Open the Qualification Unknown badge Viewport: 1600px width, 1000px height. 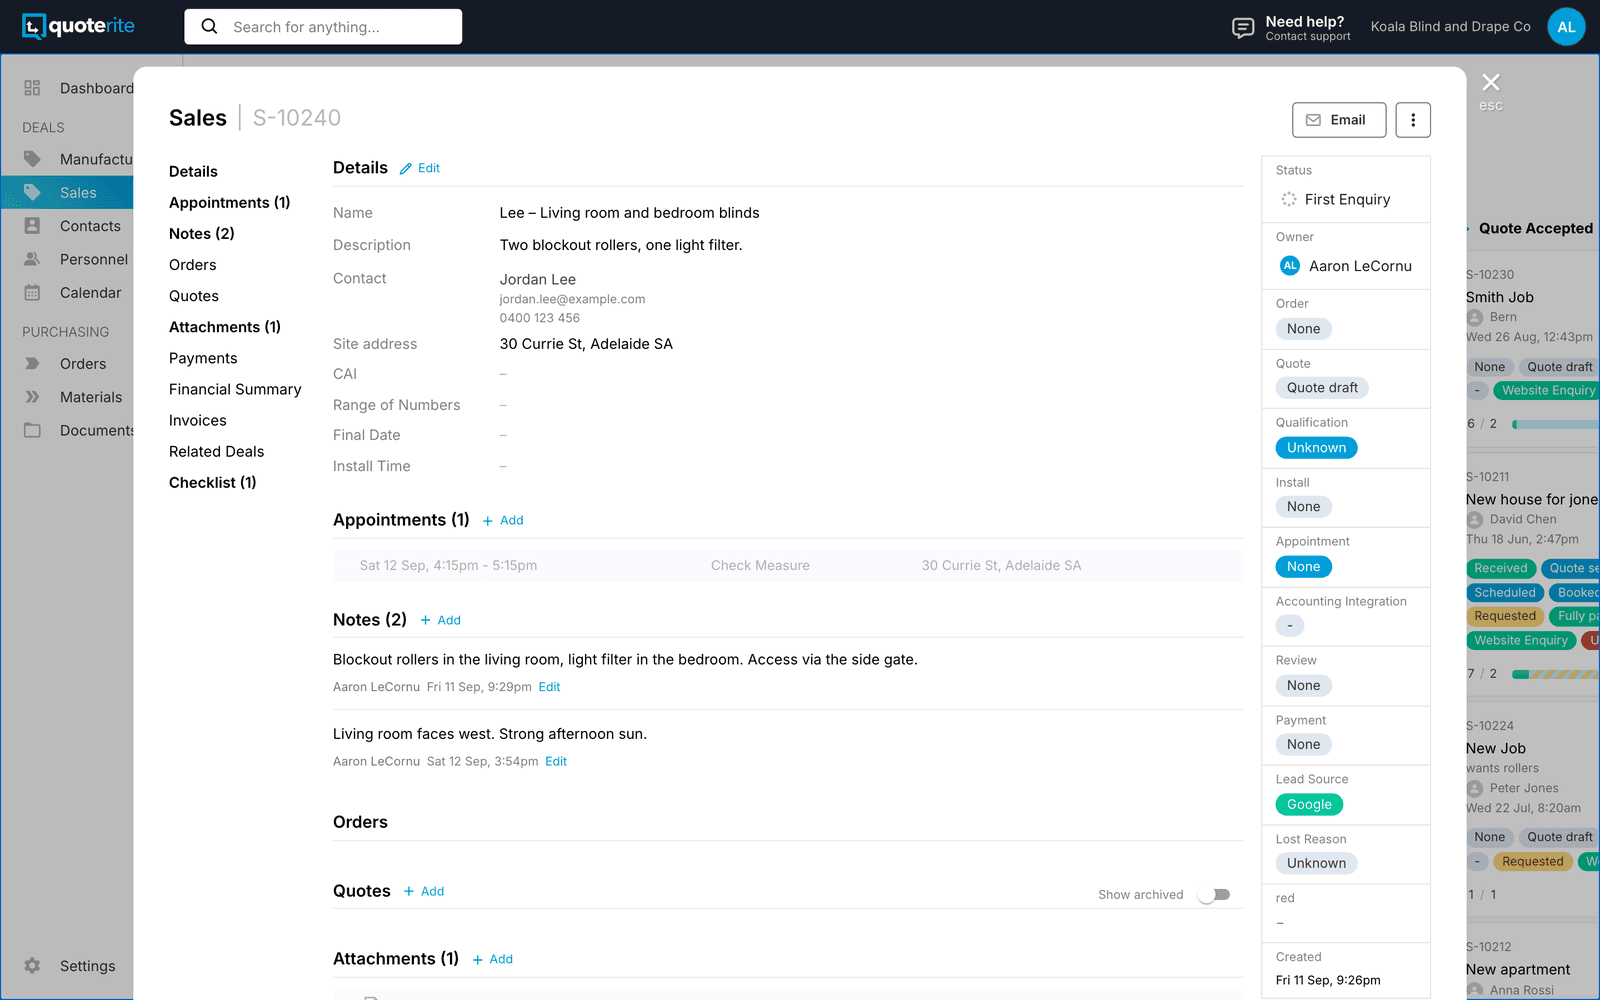(1316, 448)
